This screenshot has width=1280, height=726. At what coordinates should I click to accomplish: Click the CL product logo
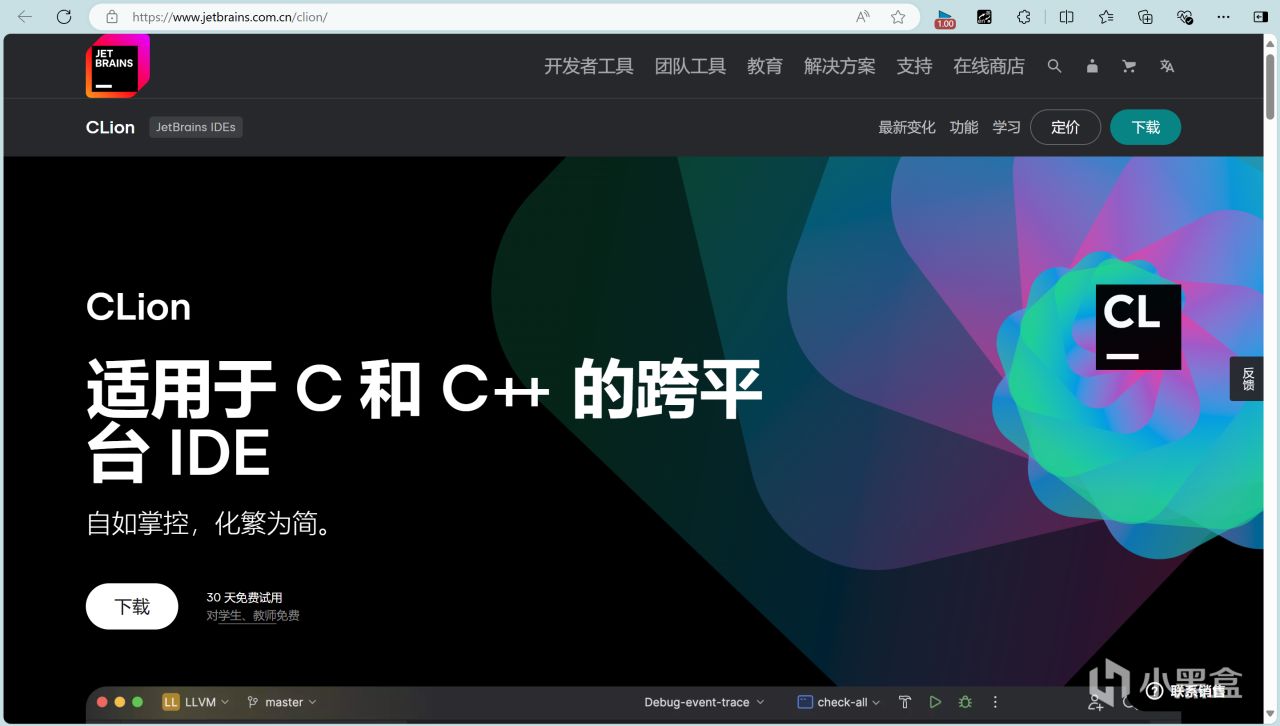point(1138,327)
